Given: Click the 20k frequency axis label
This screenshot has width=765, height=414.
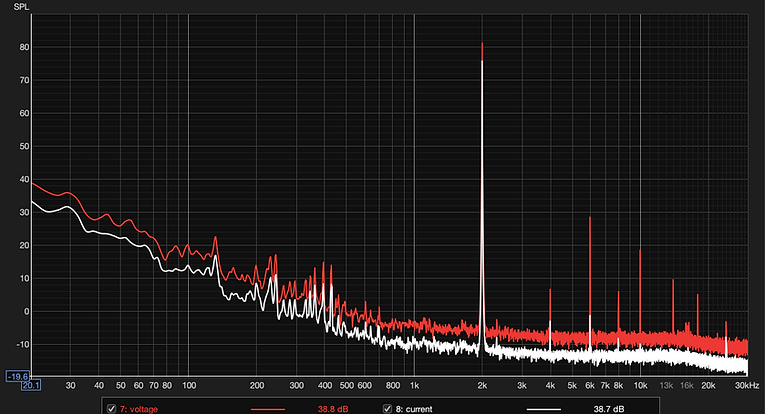Looking at the screenshot, I should [x=708, y=385].
